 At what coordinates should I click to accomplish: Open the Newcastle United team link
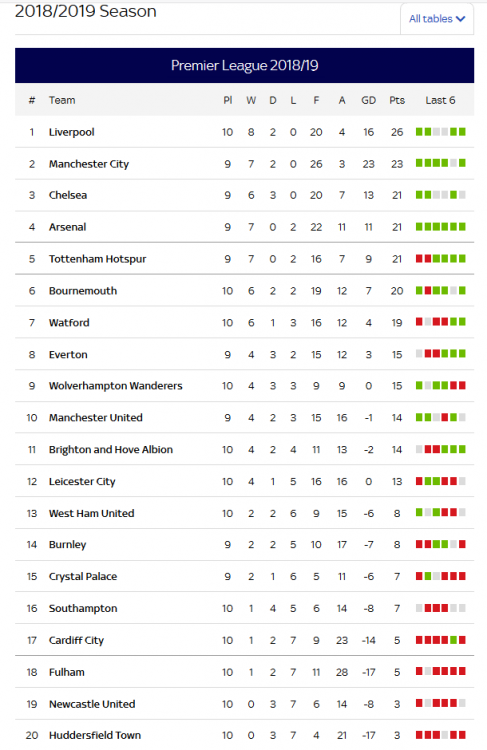point(92,704)
